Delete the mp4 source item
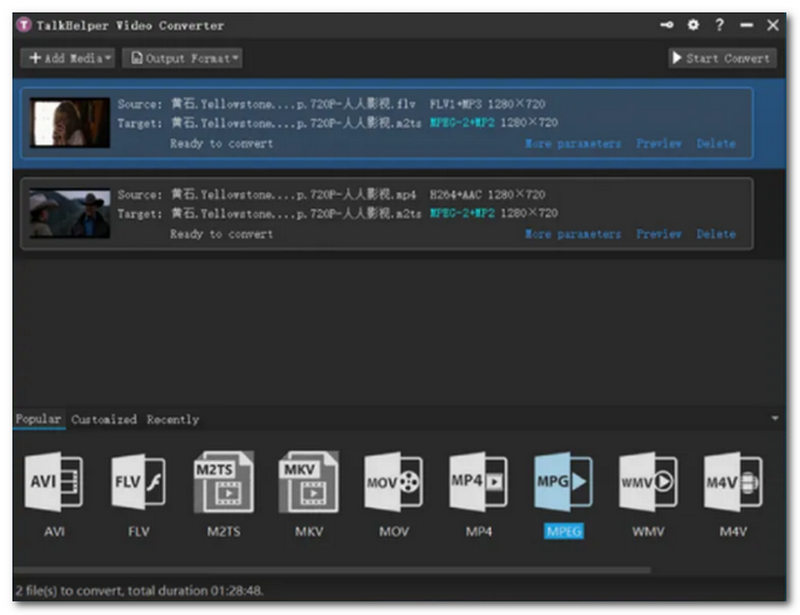 pos(716,234)
